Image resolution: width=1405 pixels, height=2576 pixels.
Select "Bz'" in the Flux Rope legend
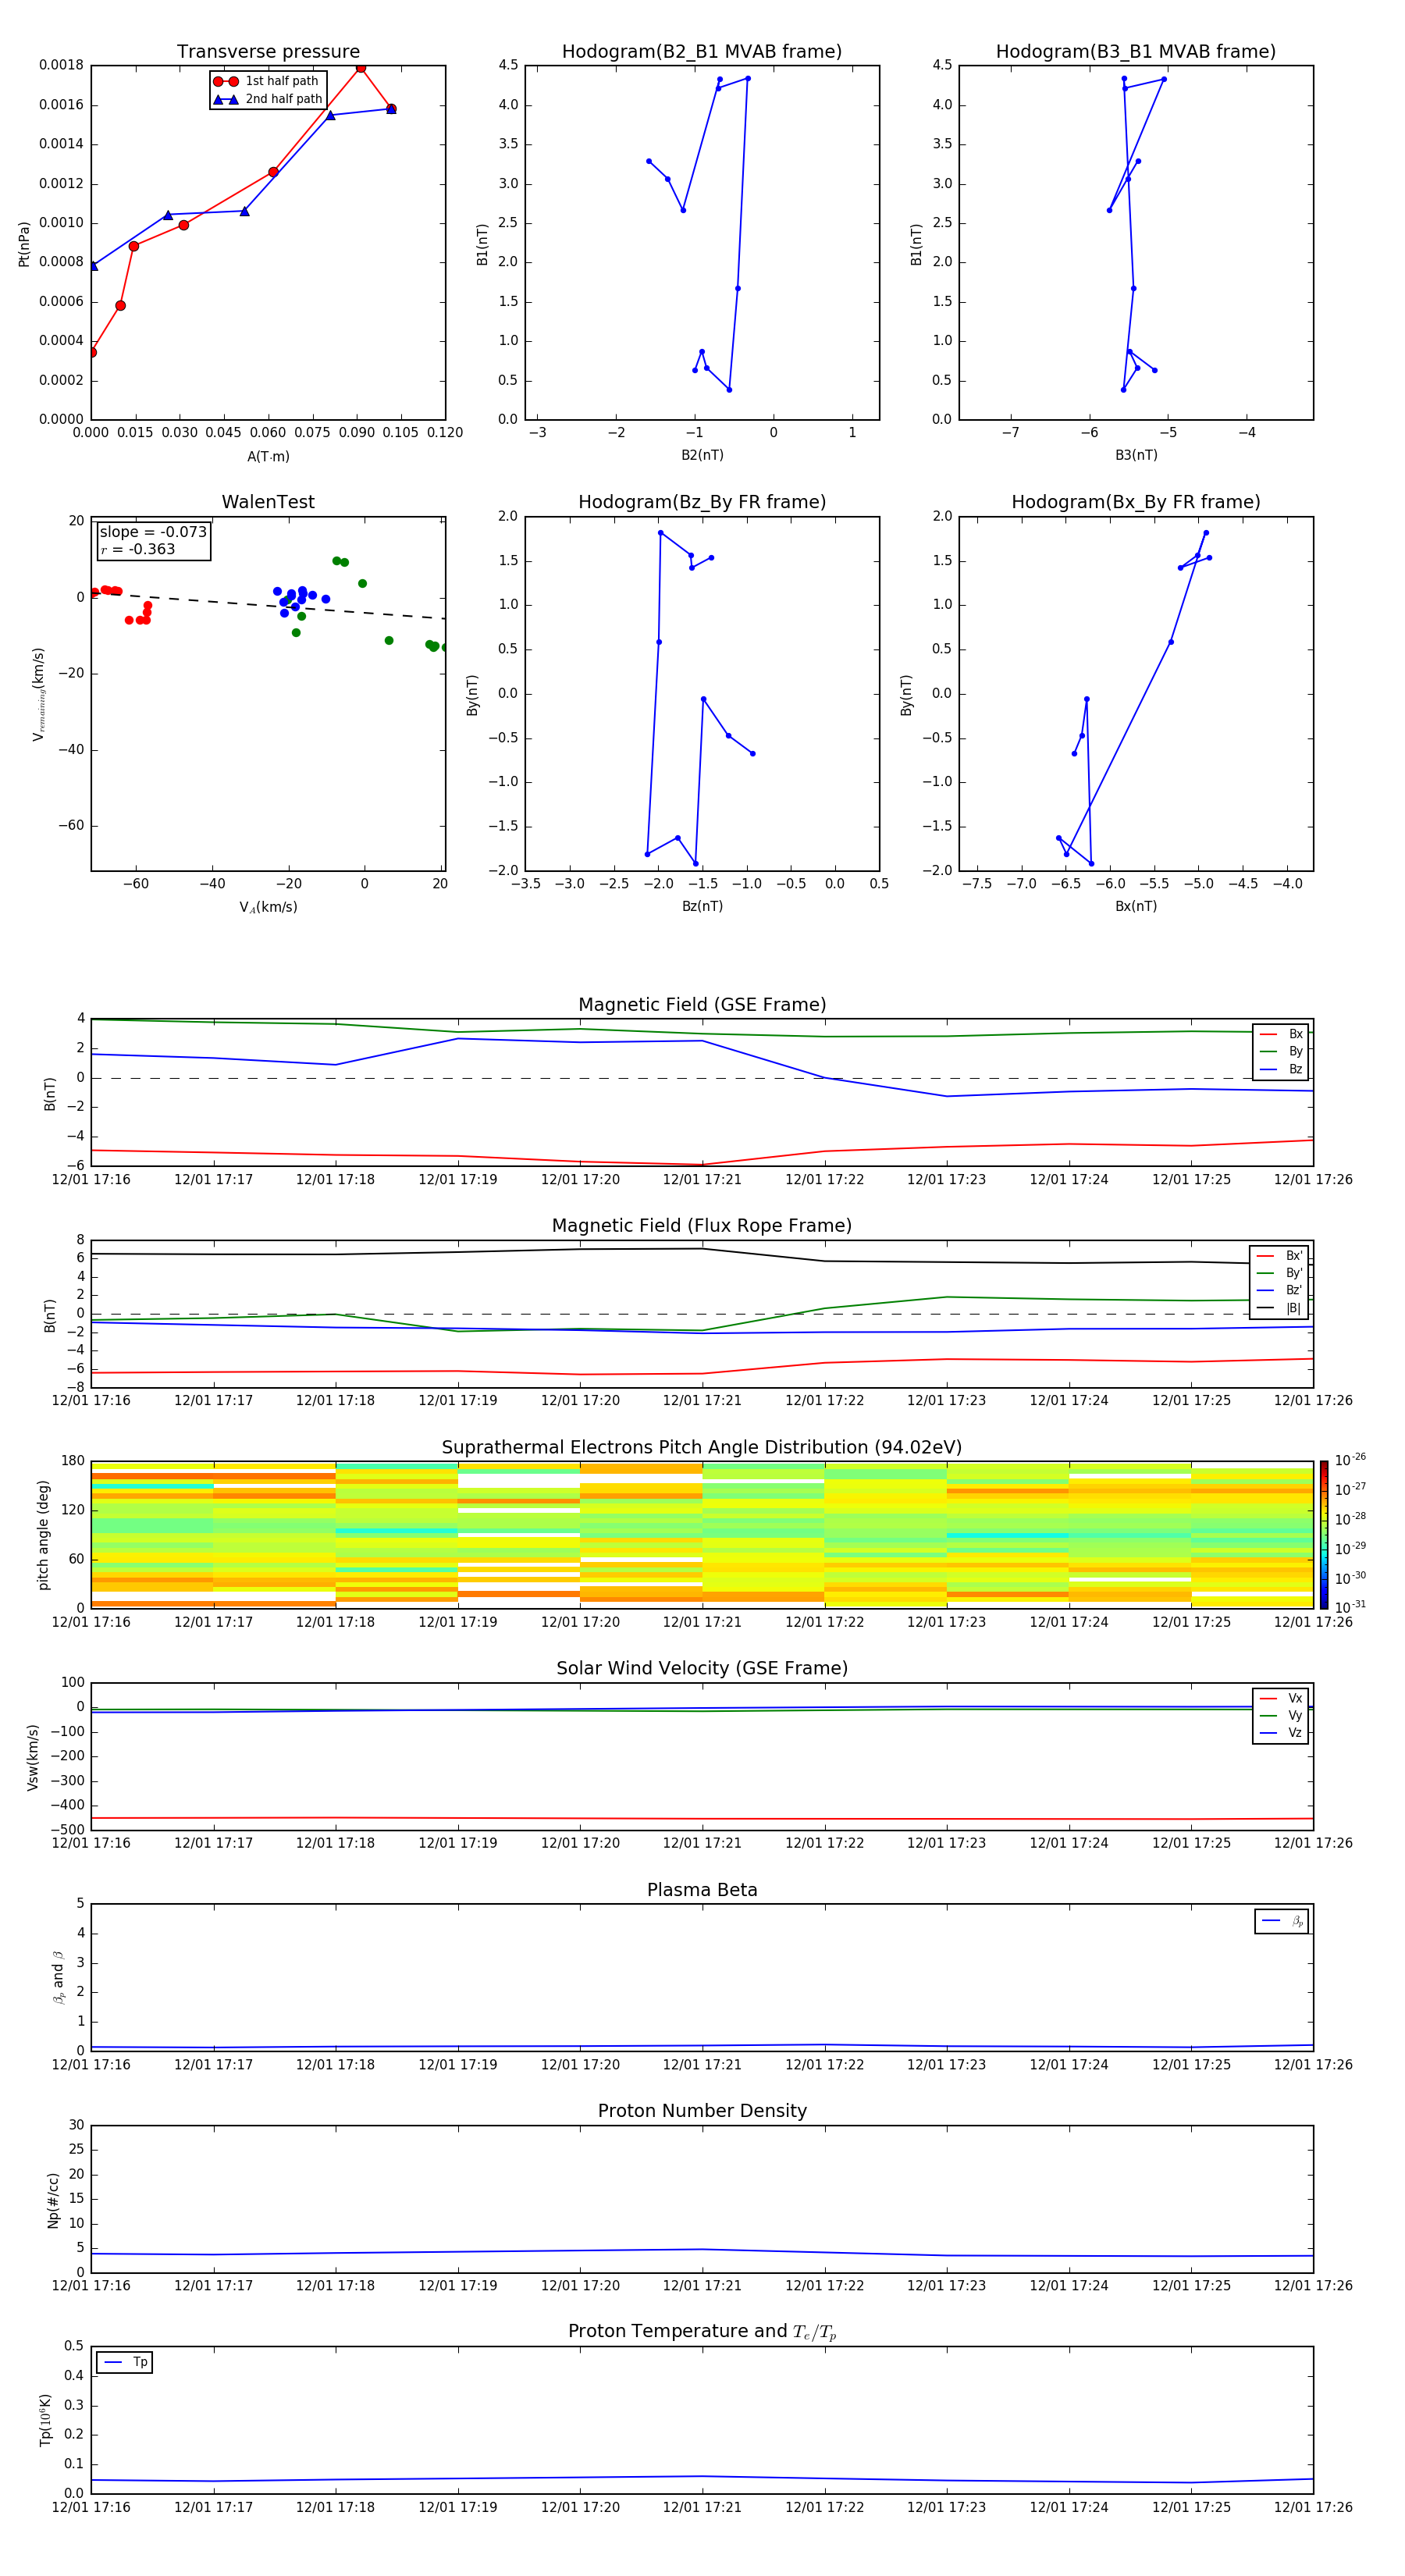pyautogui.click(x=1280, y=1290)
